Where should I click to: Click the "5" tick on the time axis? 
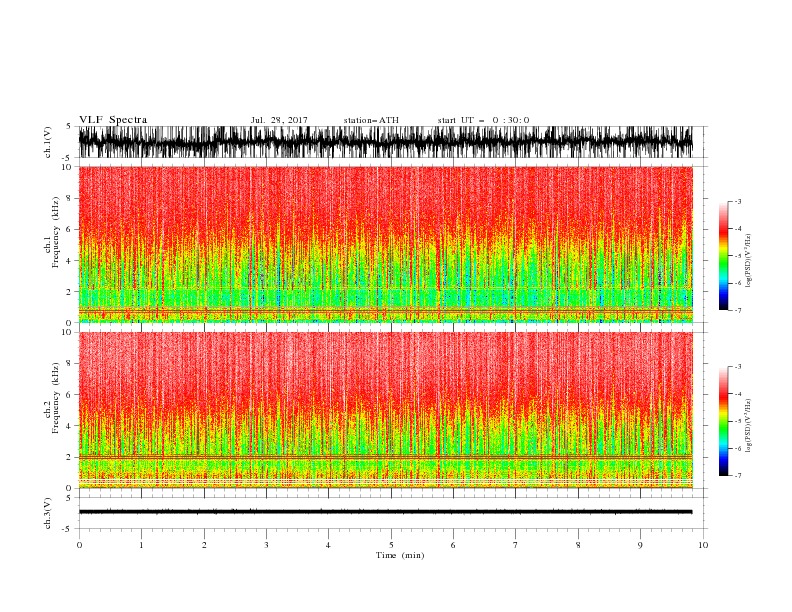[391, 545]
